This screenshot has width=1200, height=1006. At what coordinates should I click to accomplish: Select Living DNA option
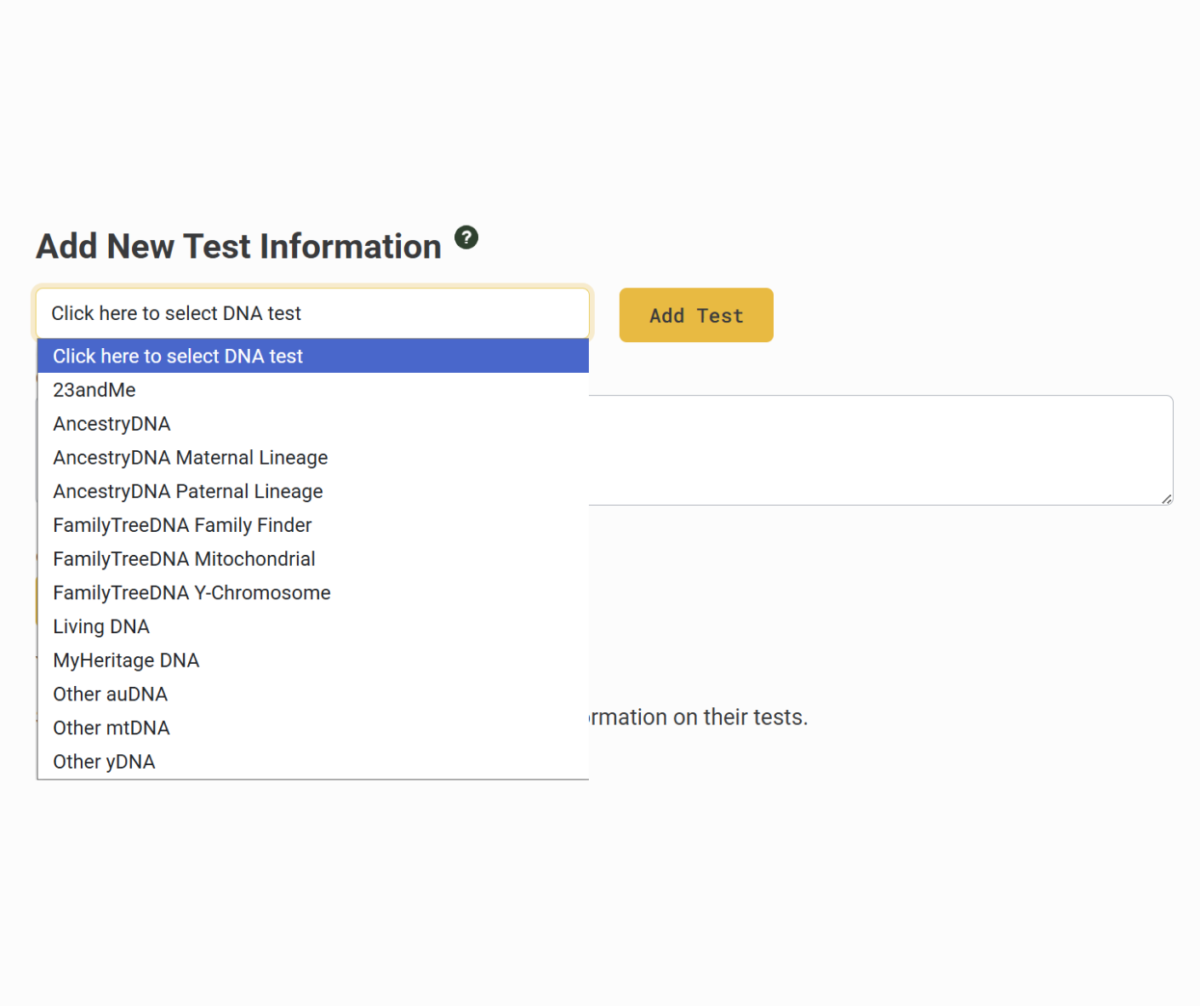313,627
